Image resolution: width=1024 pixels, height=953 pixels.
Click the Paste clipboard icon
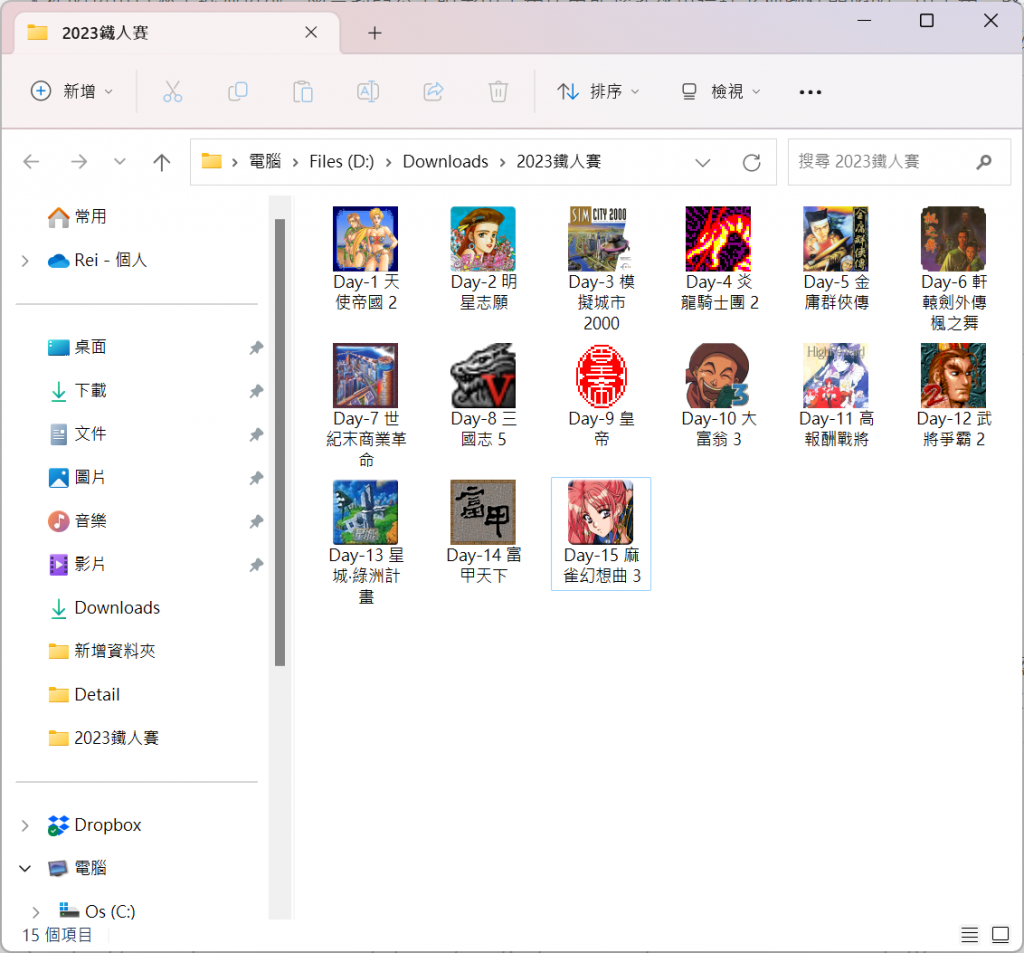click(x=302, y=91)
